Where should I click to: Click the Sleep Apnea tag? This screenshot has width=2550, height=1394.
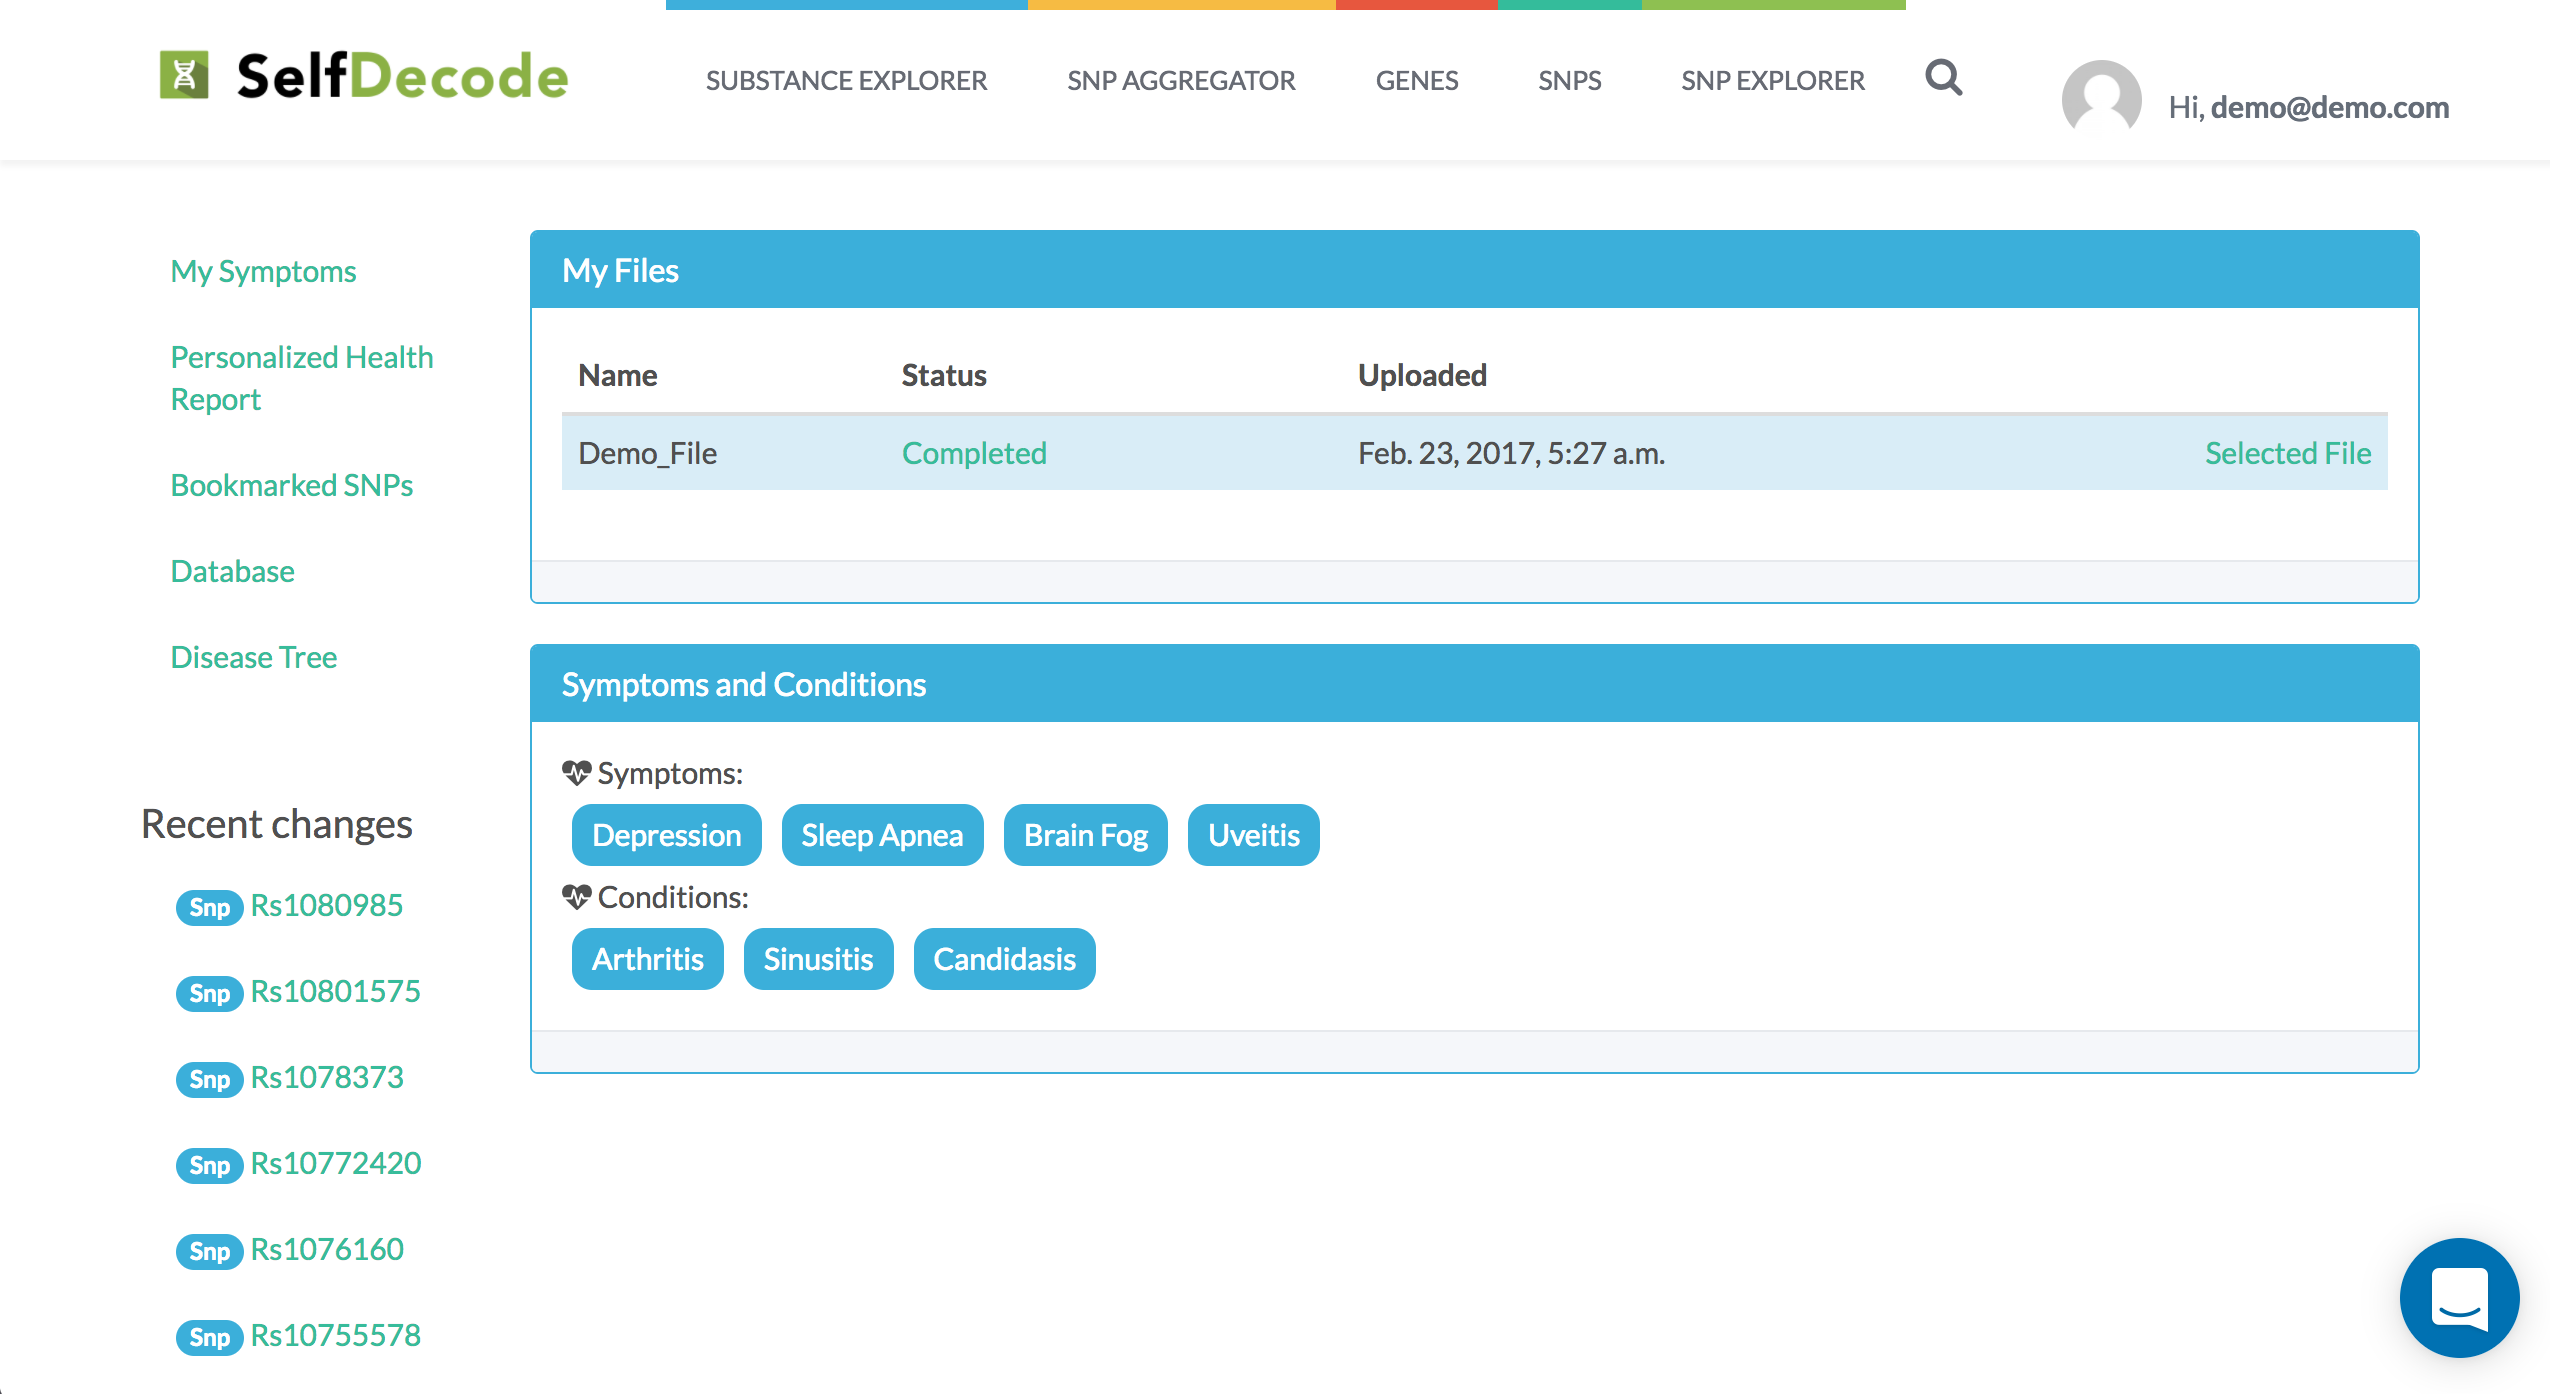(882, 835)
